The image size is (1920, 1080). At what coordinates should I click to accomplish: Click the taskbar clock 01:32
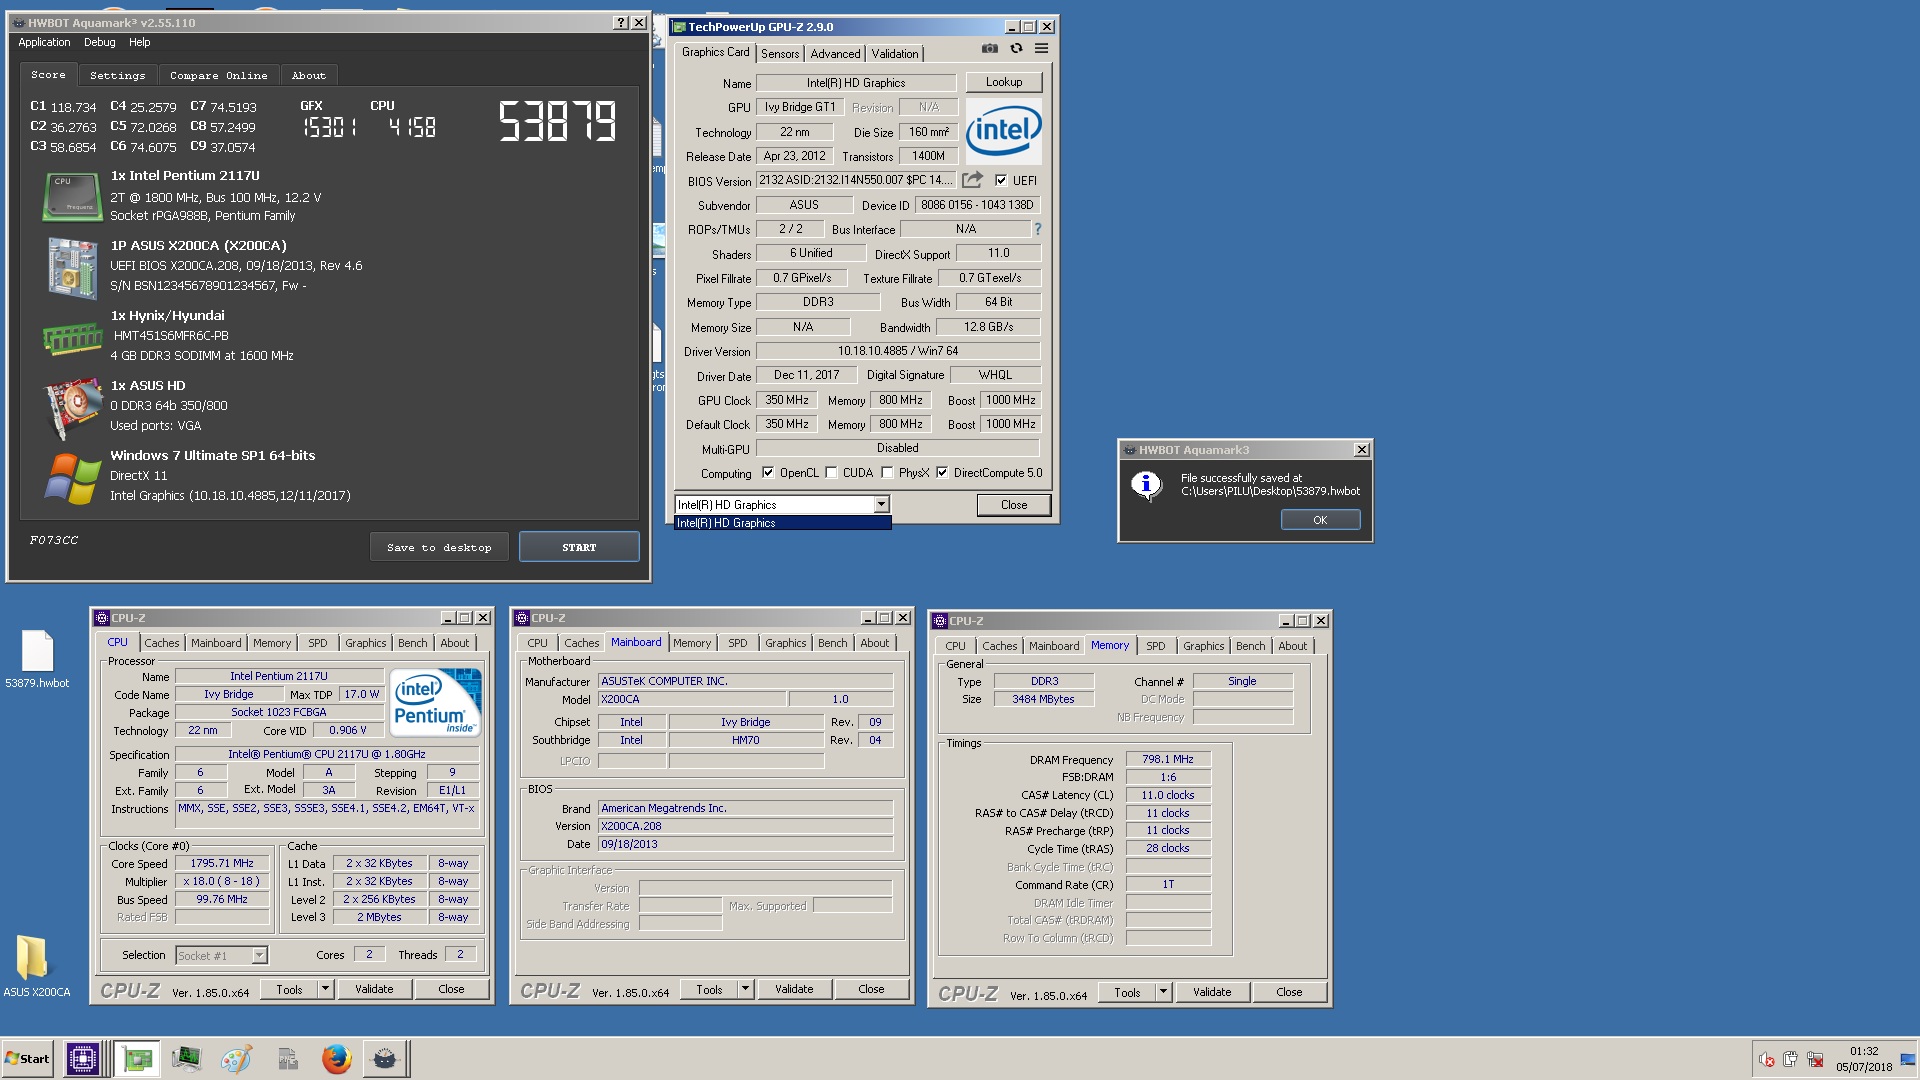tap(1864, 1051)
